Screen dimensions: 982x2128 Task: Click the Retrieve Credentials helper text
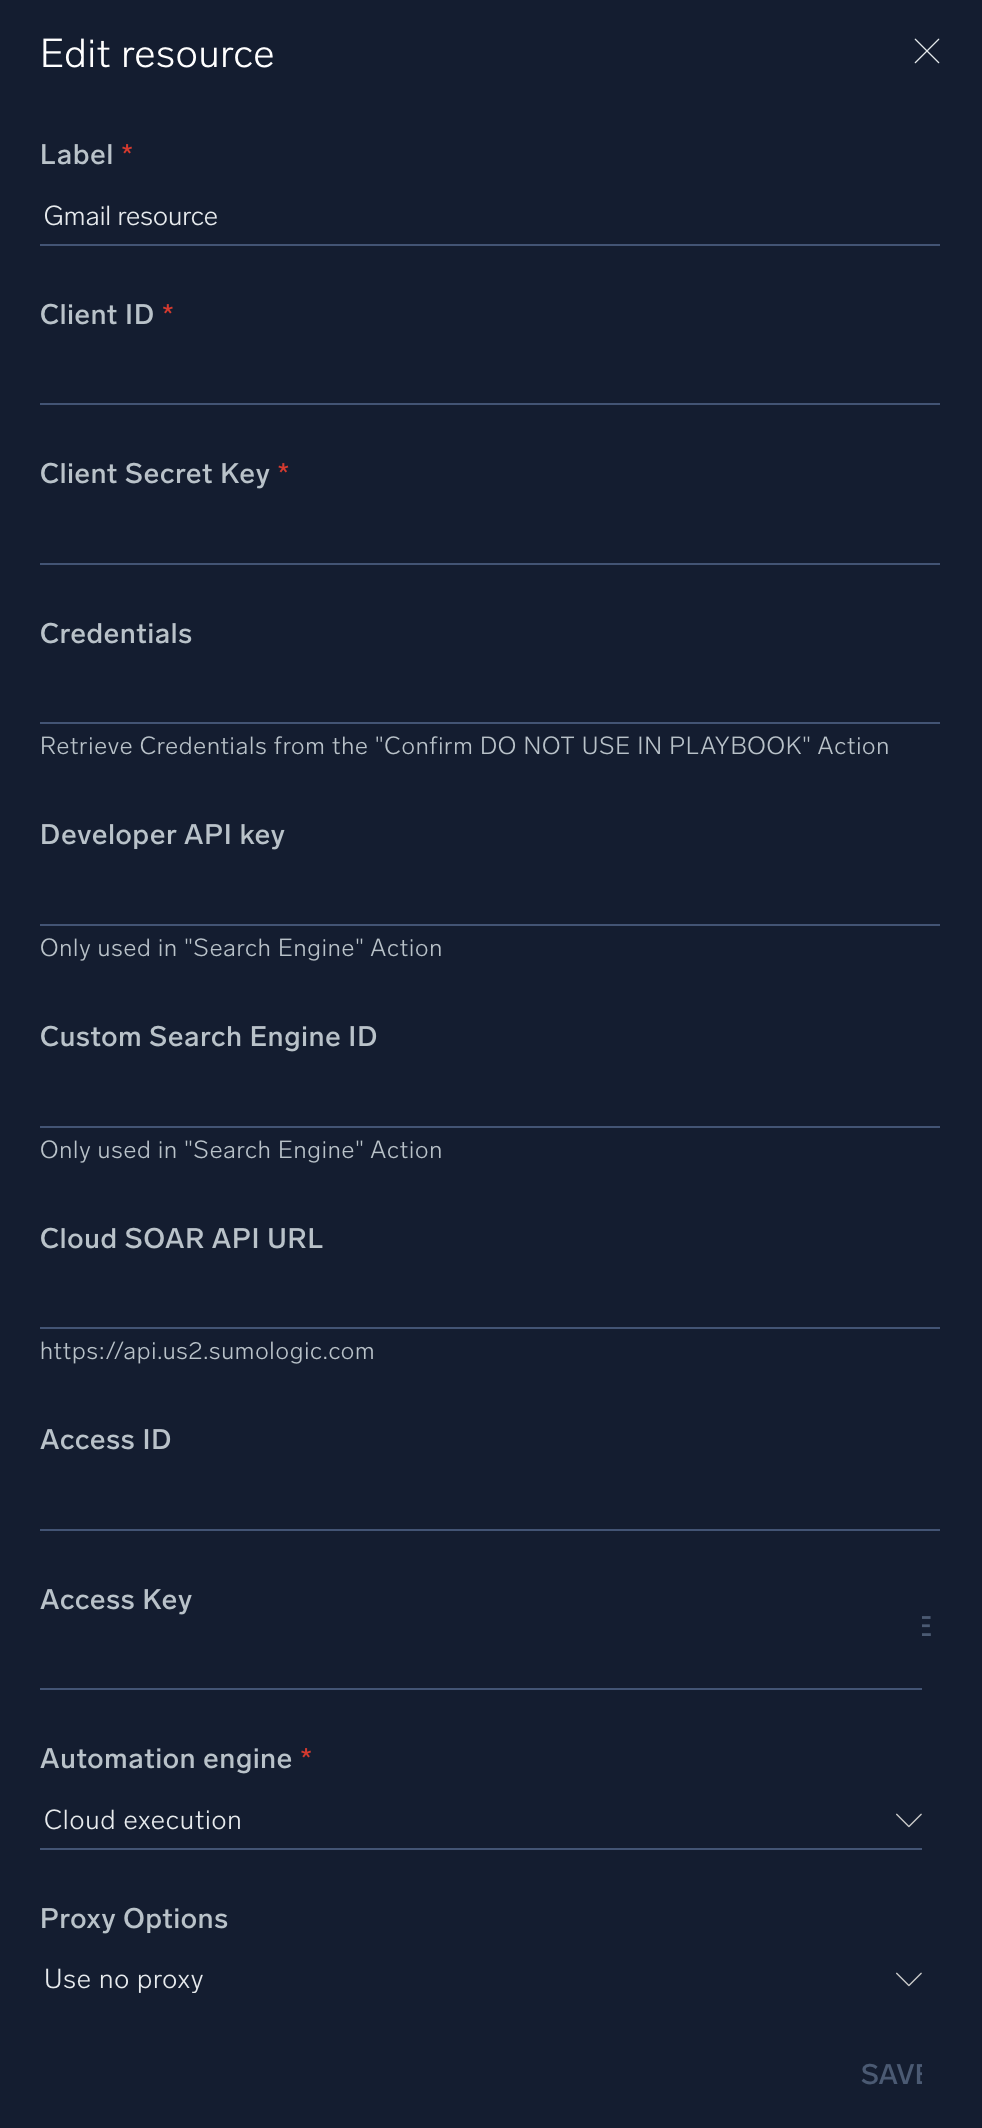[x=464, y=746]
